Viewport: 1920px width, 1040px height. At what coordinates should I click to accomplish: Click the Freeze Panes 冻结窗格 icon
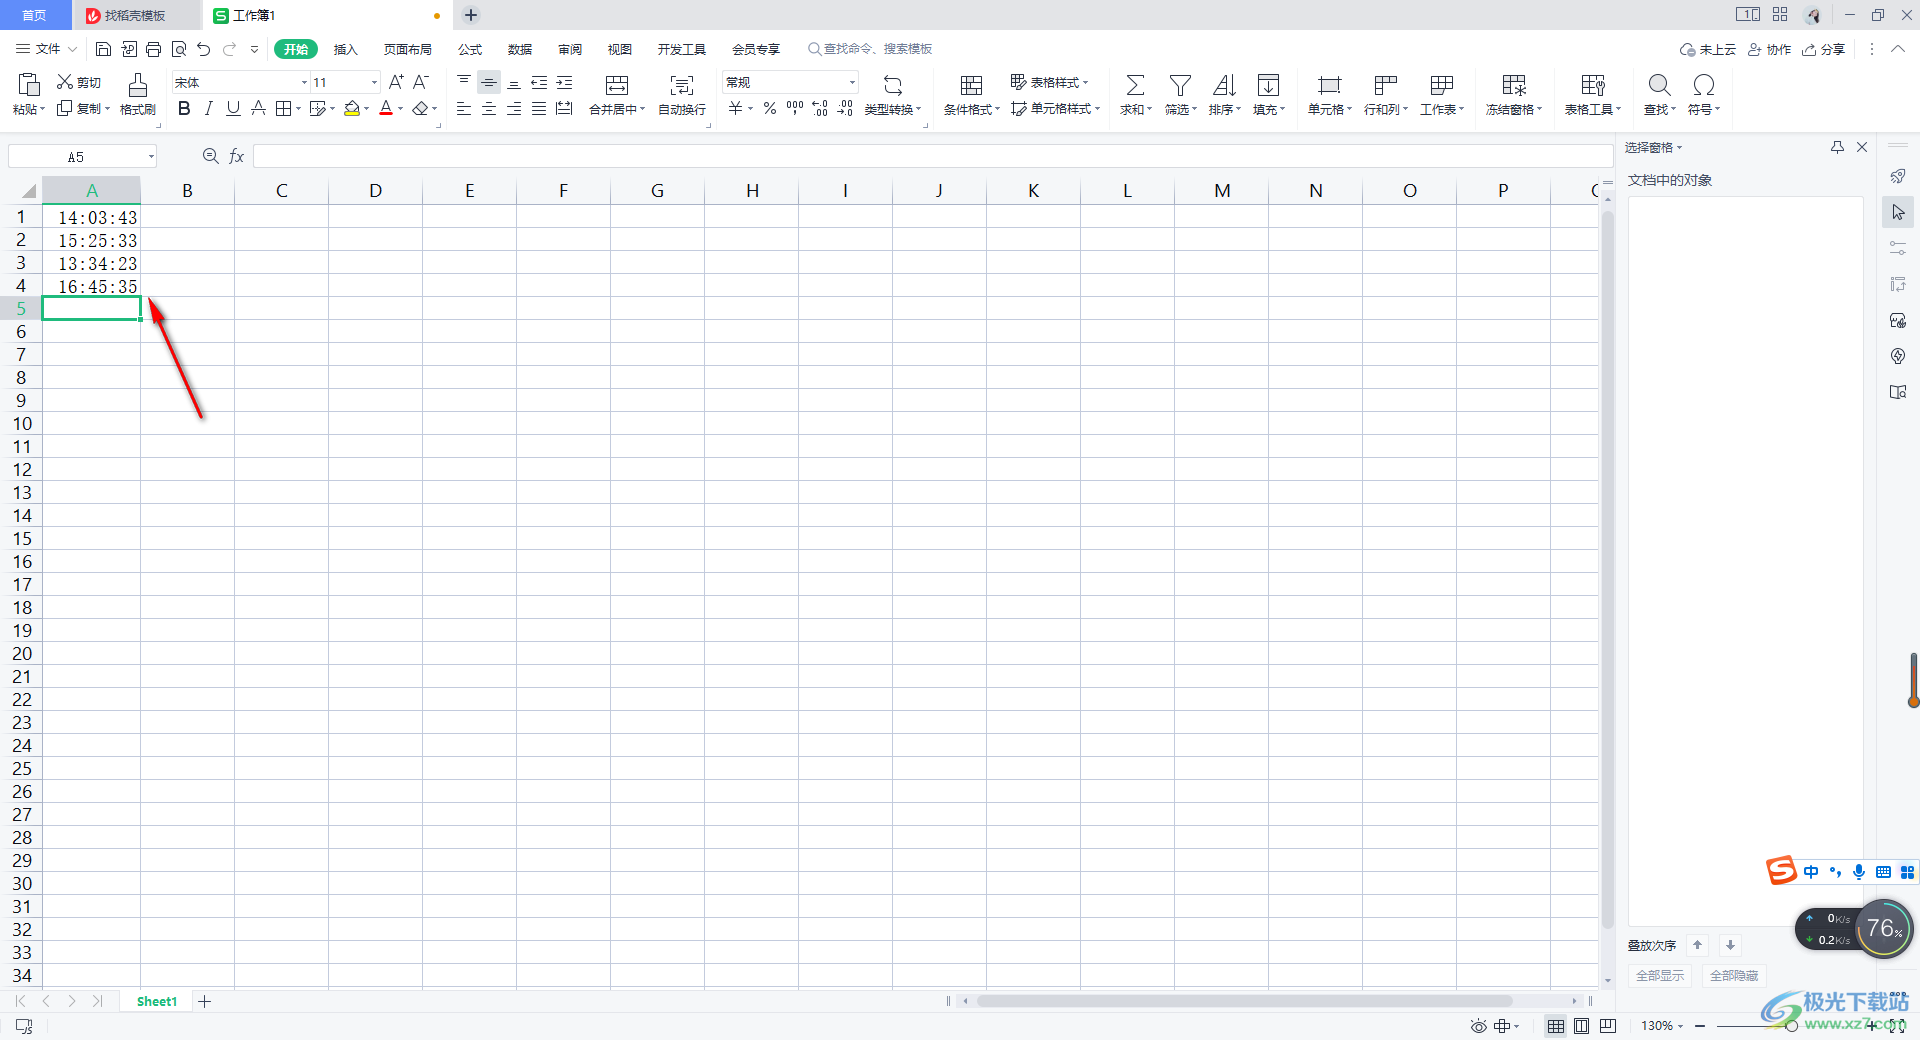1514,85
